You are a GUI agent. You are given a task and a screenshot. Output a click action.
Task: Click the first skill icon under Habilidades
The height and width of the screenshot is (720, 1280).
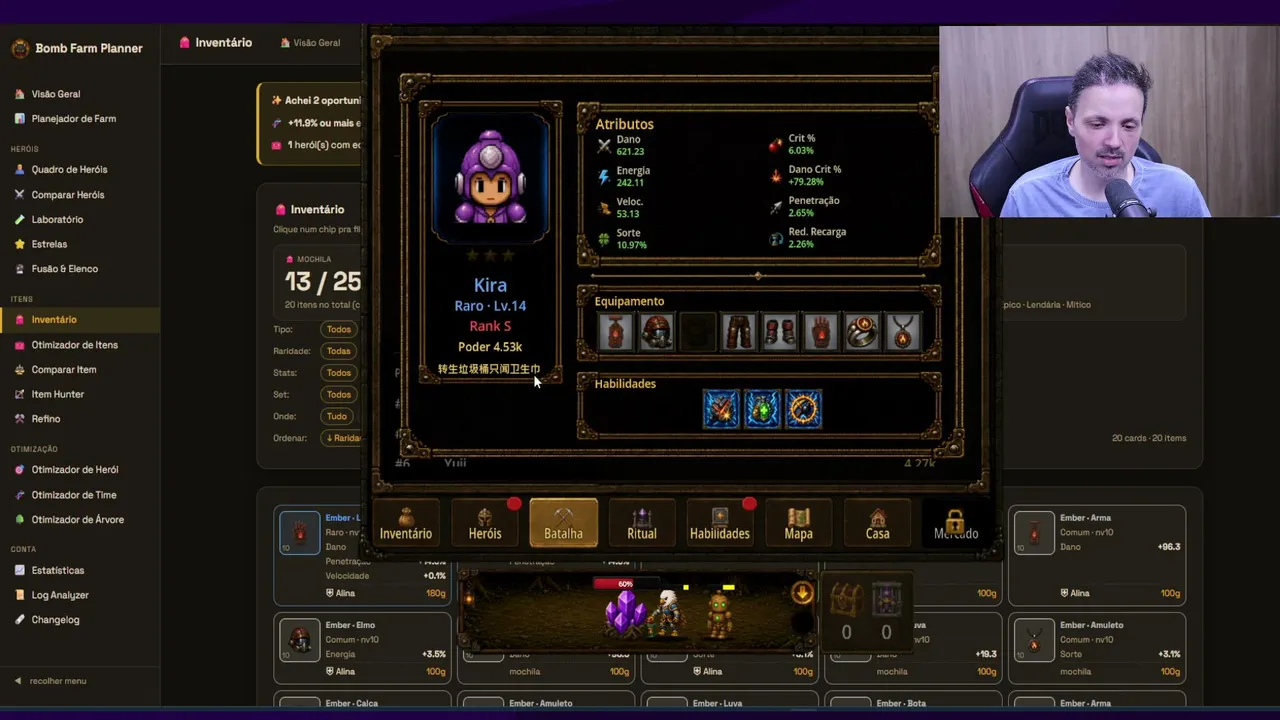click(721, 409)
